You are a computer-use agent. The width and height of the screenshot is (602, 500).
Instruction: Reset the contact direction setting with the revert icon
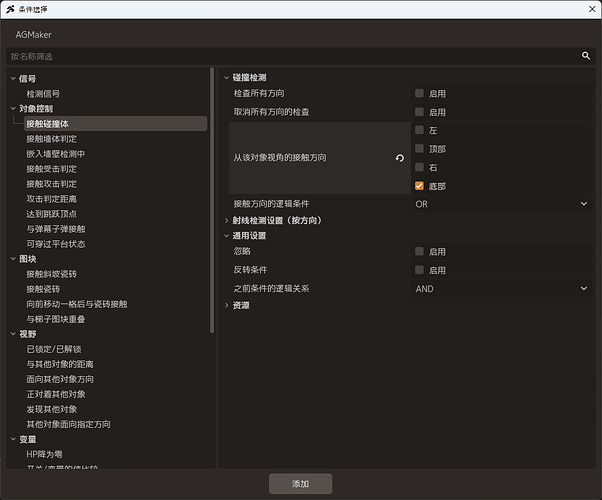click(400, 158)
